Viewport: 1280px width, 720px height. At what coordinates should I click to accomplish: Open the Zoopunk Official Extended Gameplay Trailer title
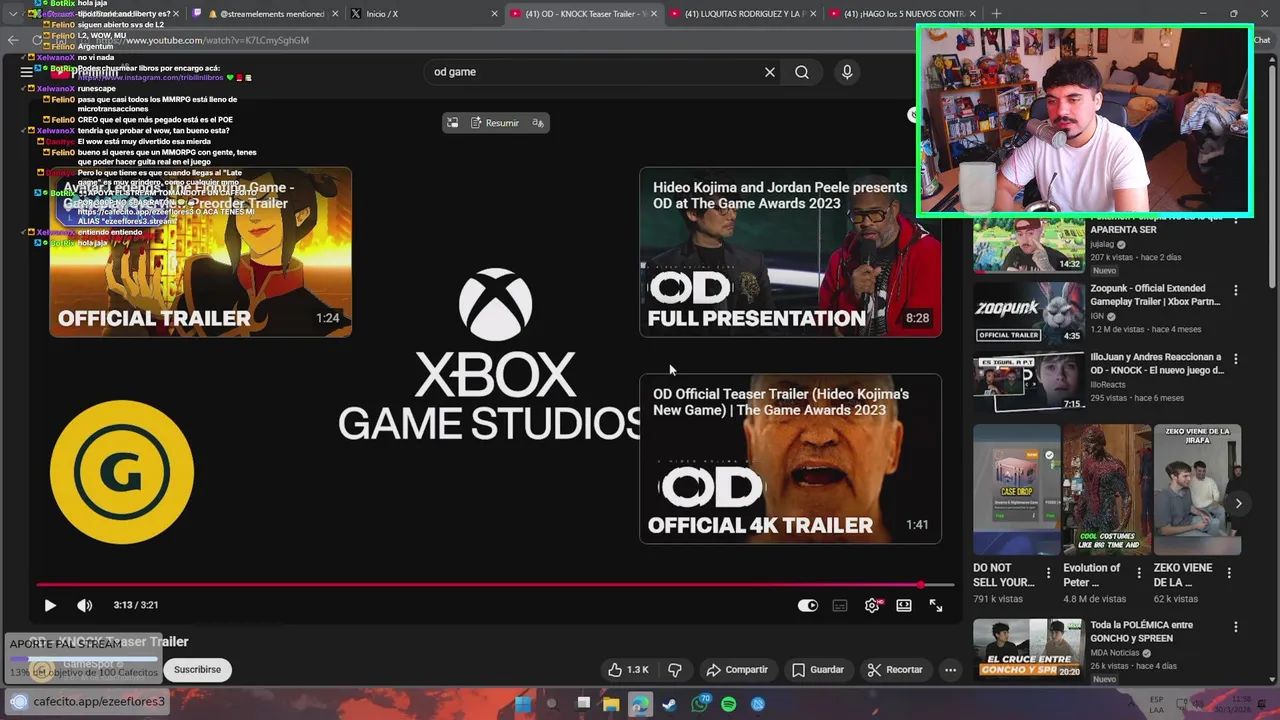tap(1155, 295)
